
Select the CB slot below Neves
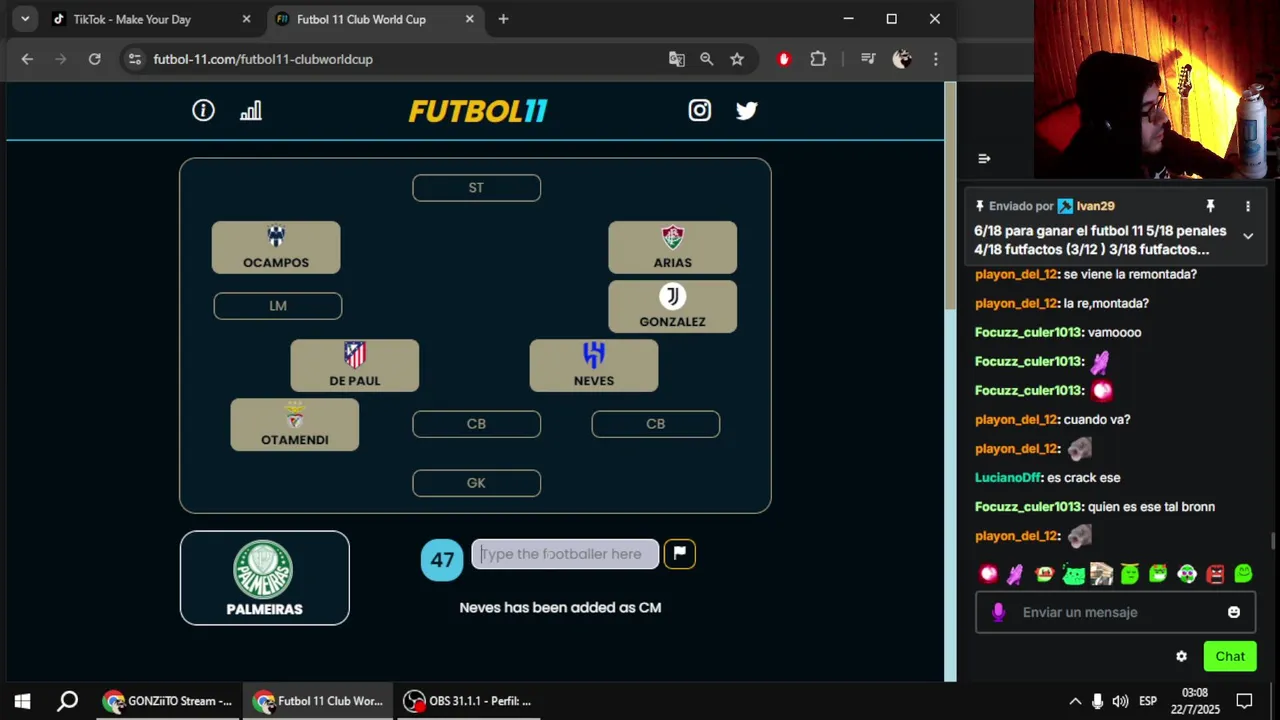point(655,424)
